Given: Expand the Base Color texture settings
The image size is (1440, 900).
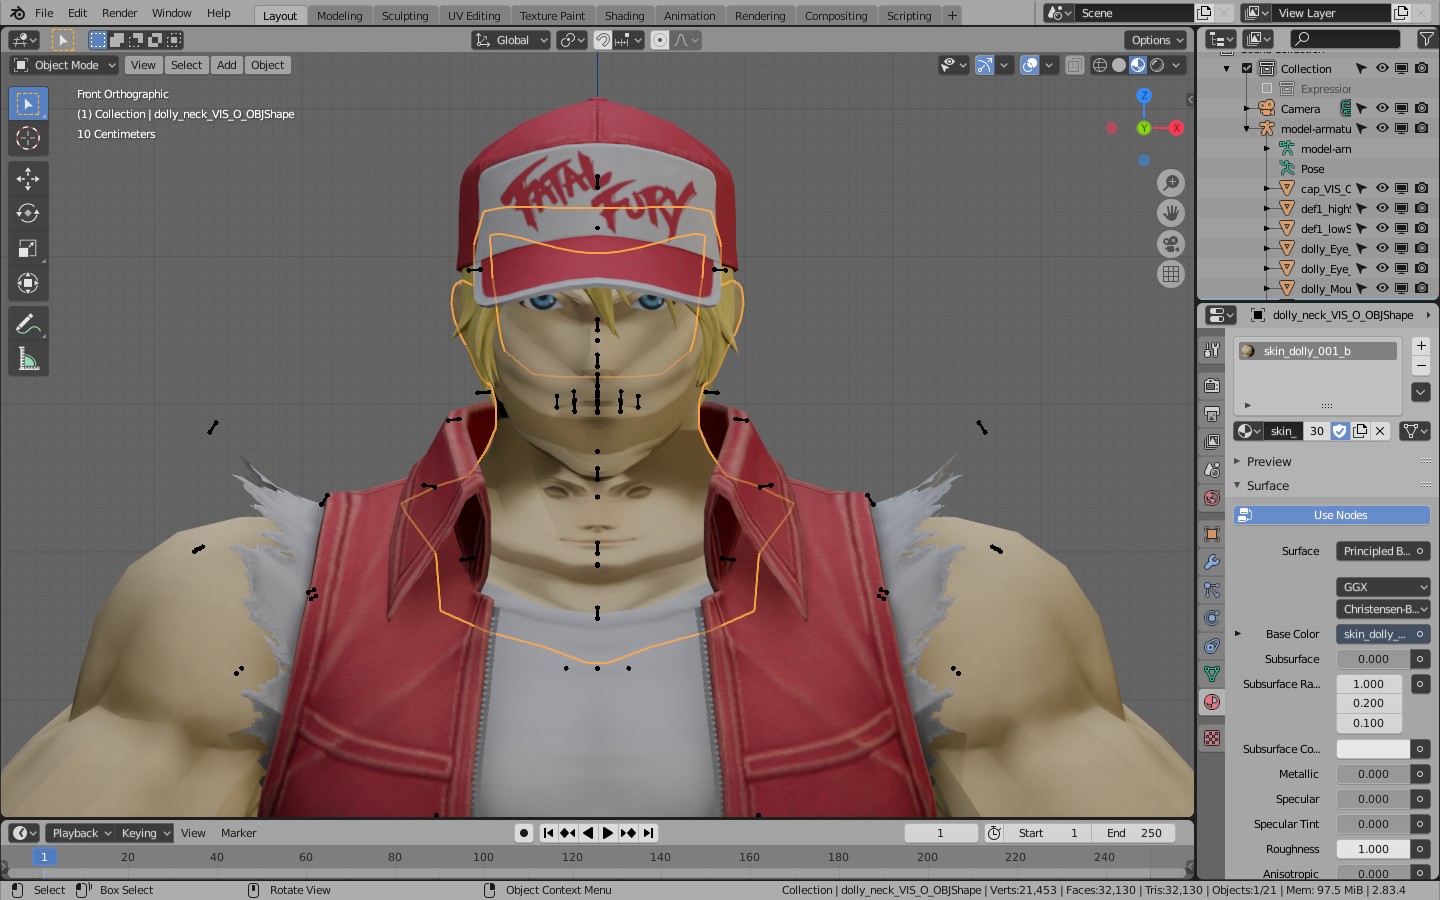Looking at the screenshot, I should 1238,634.
